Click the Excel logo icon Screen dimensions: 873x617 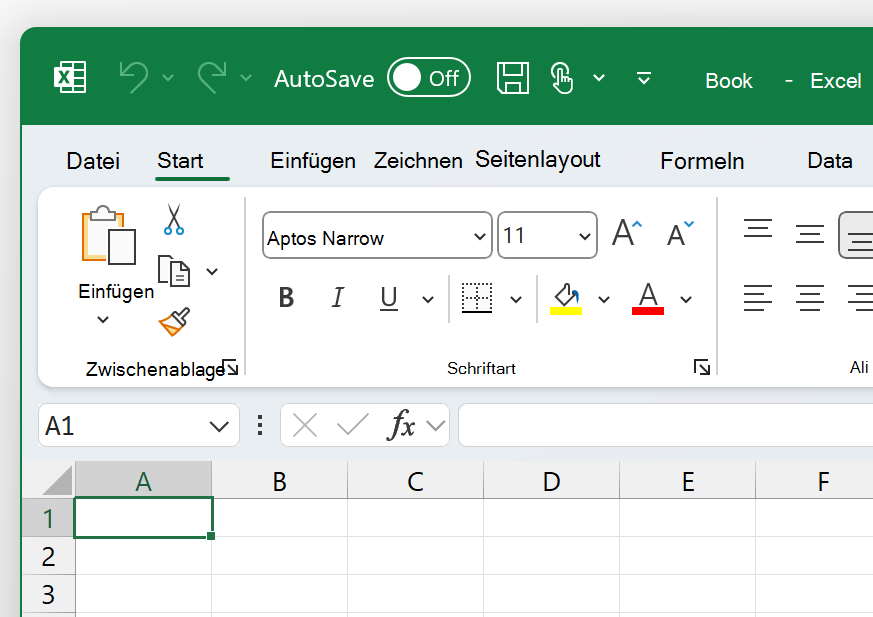(x=70, y=77)
